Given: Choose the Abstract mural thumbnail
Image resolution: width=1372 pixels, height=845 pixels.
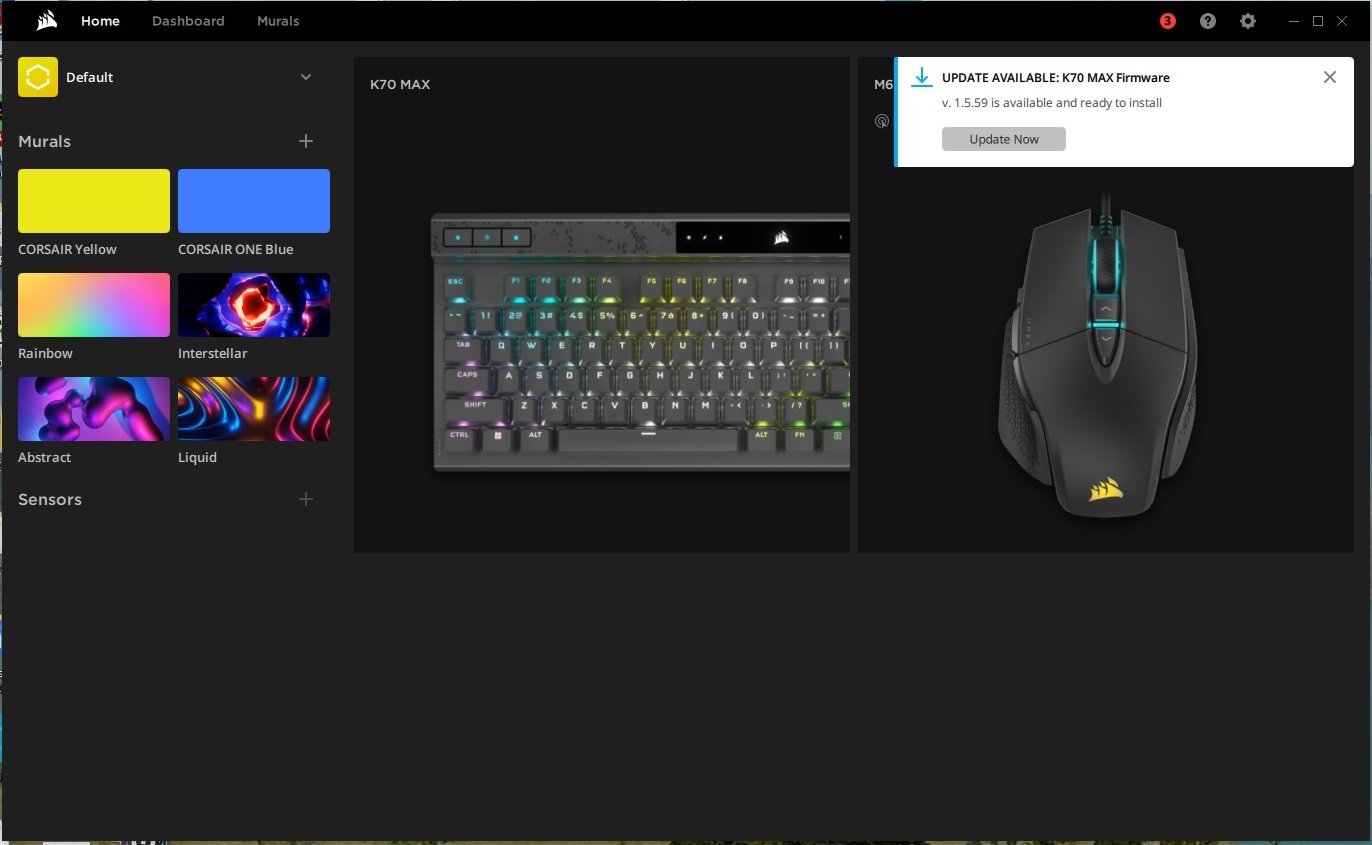Looking at the screenshot, I should pyautogui.click(x=94, y=409).
